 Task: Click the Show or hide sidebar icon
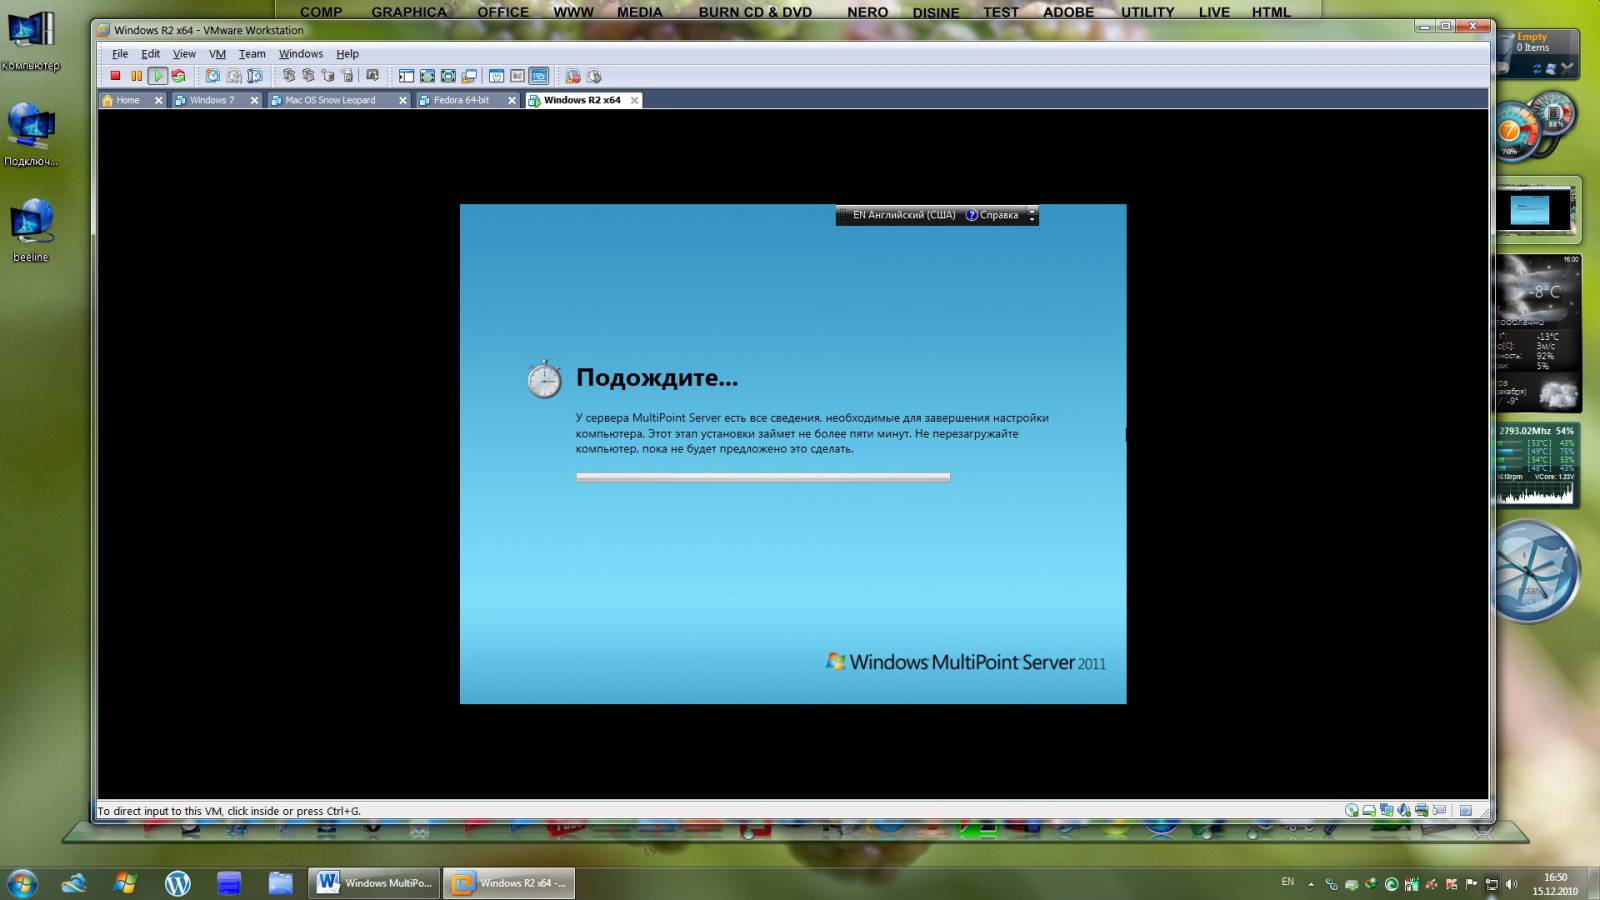tap(406, 76)
